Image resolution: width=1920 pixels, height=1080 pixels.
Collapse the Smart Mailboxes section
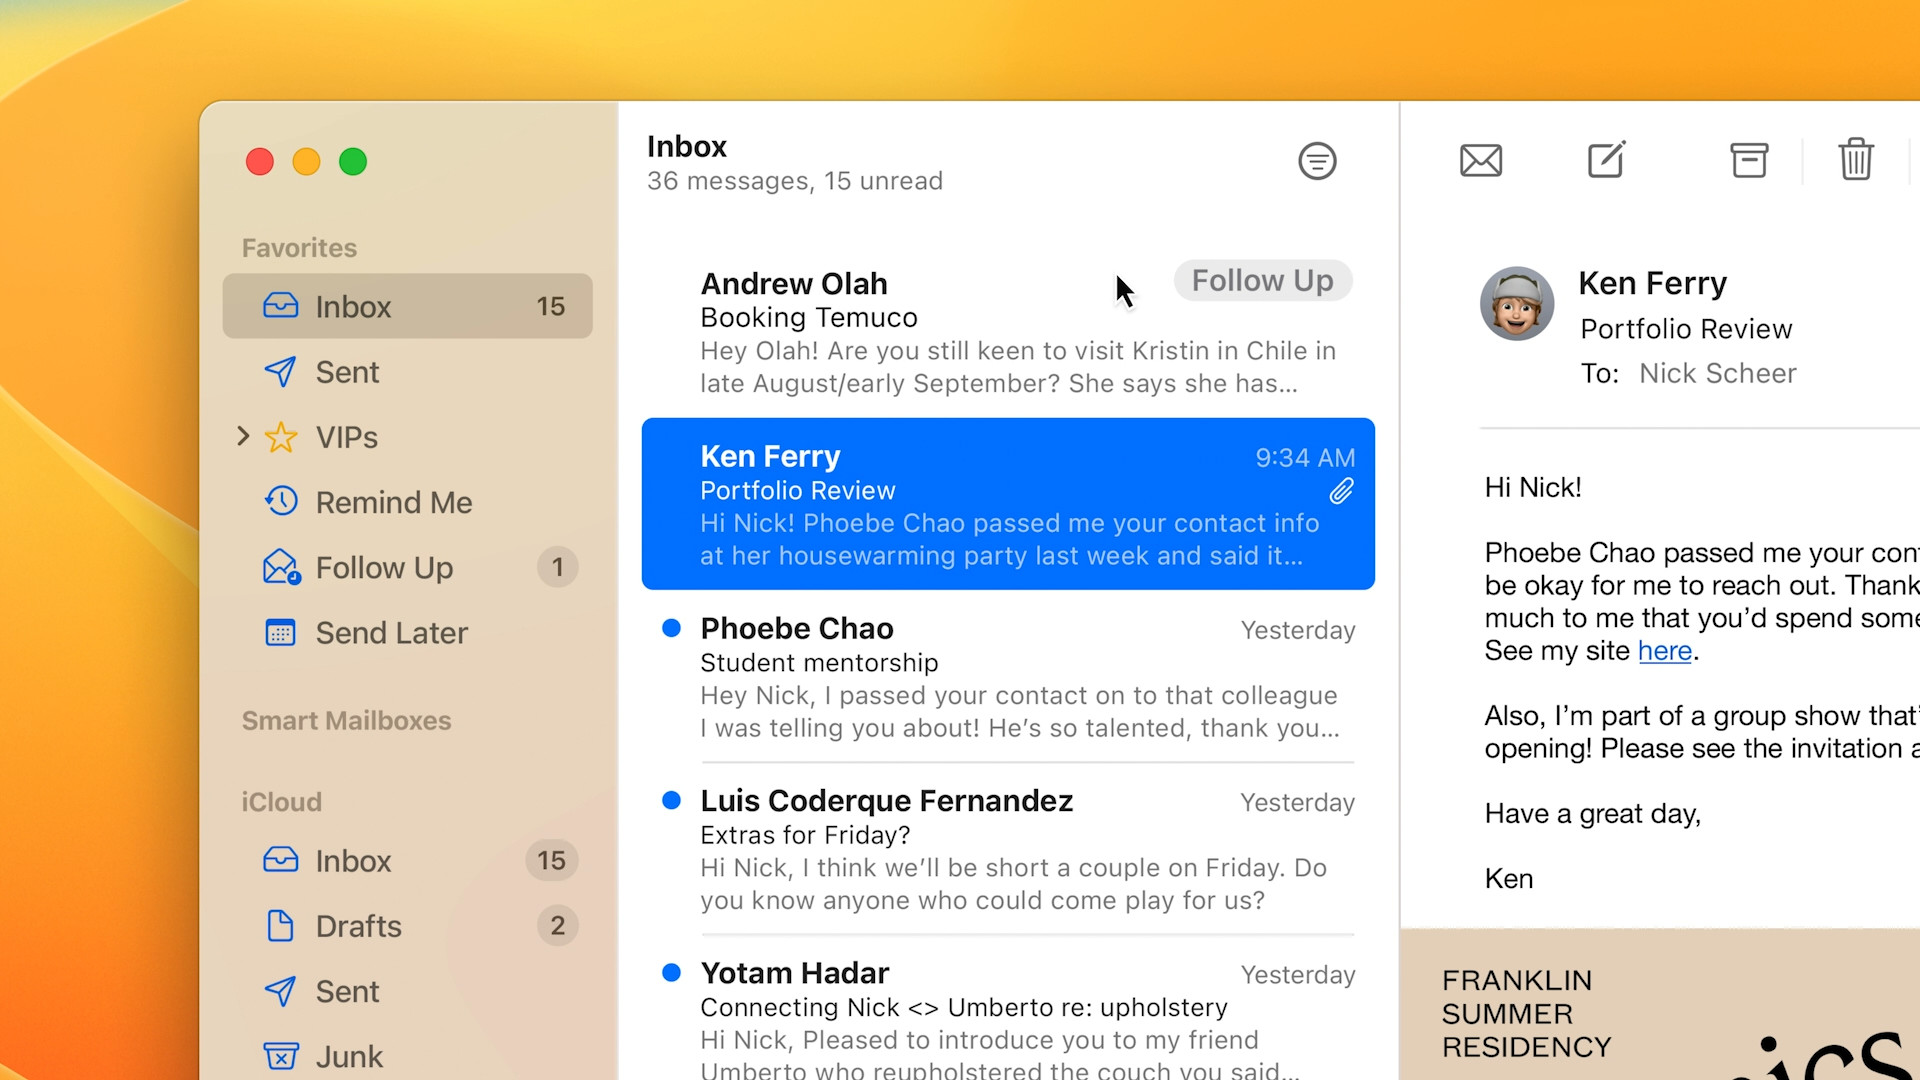click(x=346, y=720)
